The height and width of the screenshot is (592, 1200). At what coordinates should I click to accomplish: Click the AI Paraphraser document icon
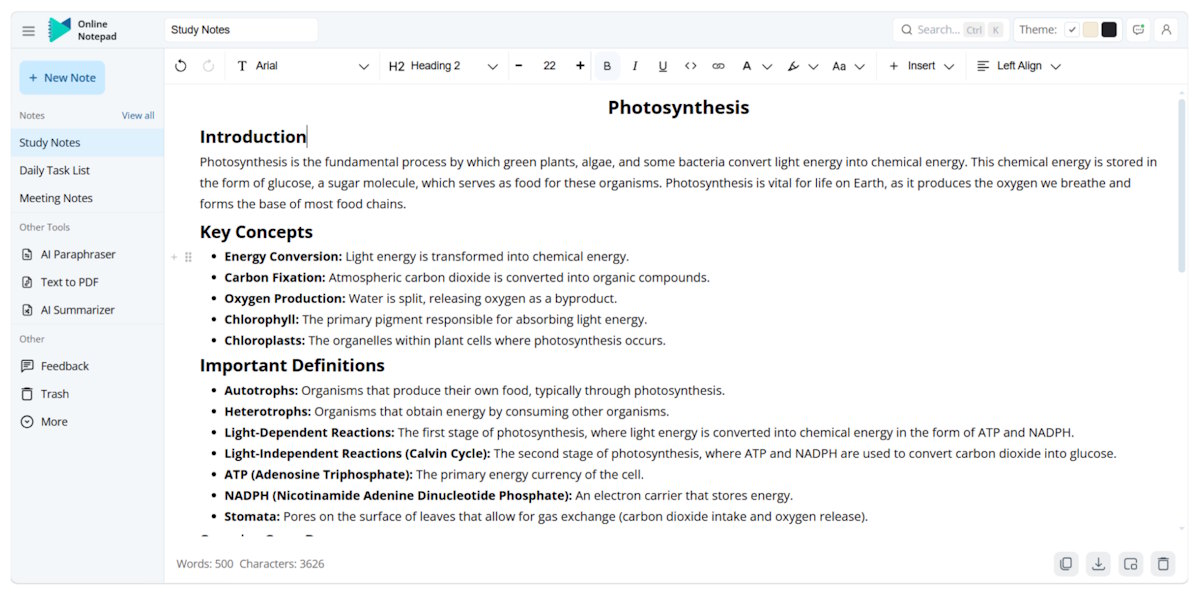click(27, 255)
